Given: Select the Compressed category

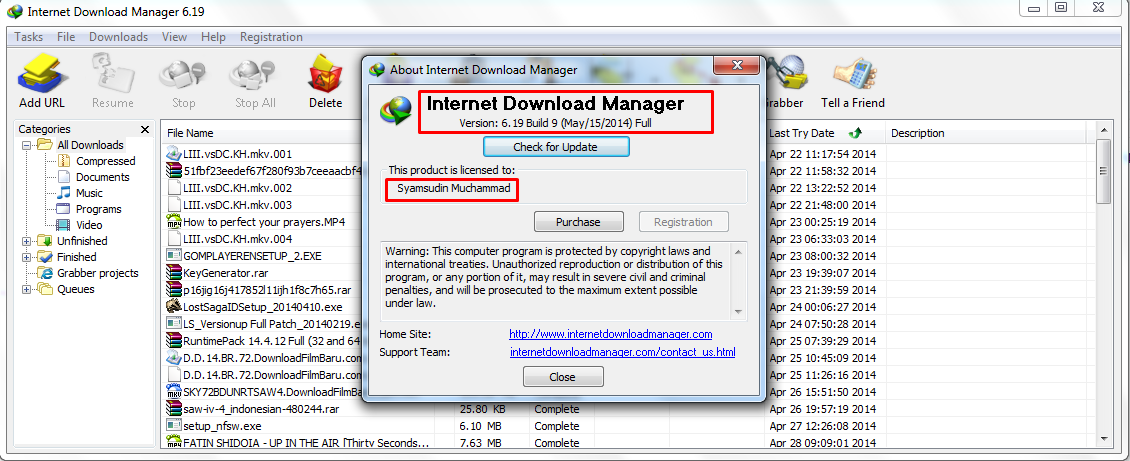Looking at the screenshot, I should tap(105, 161).
